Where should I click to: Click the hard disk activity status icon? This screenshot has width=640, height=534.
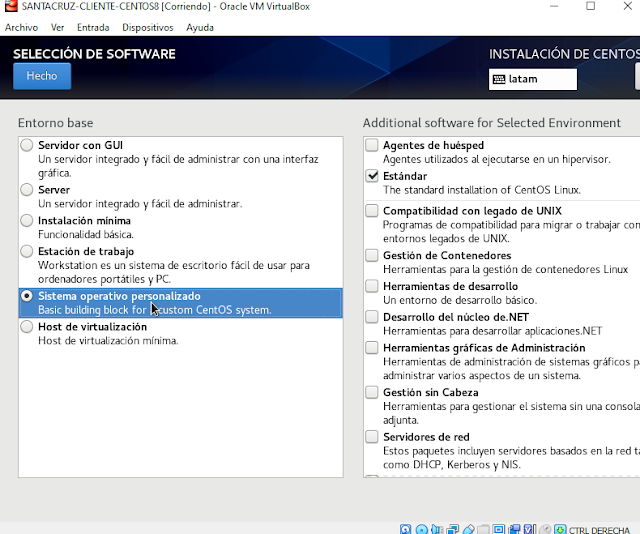pyautogui.click(x=405, y=530)
